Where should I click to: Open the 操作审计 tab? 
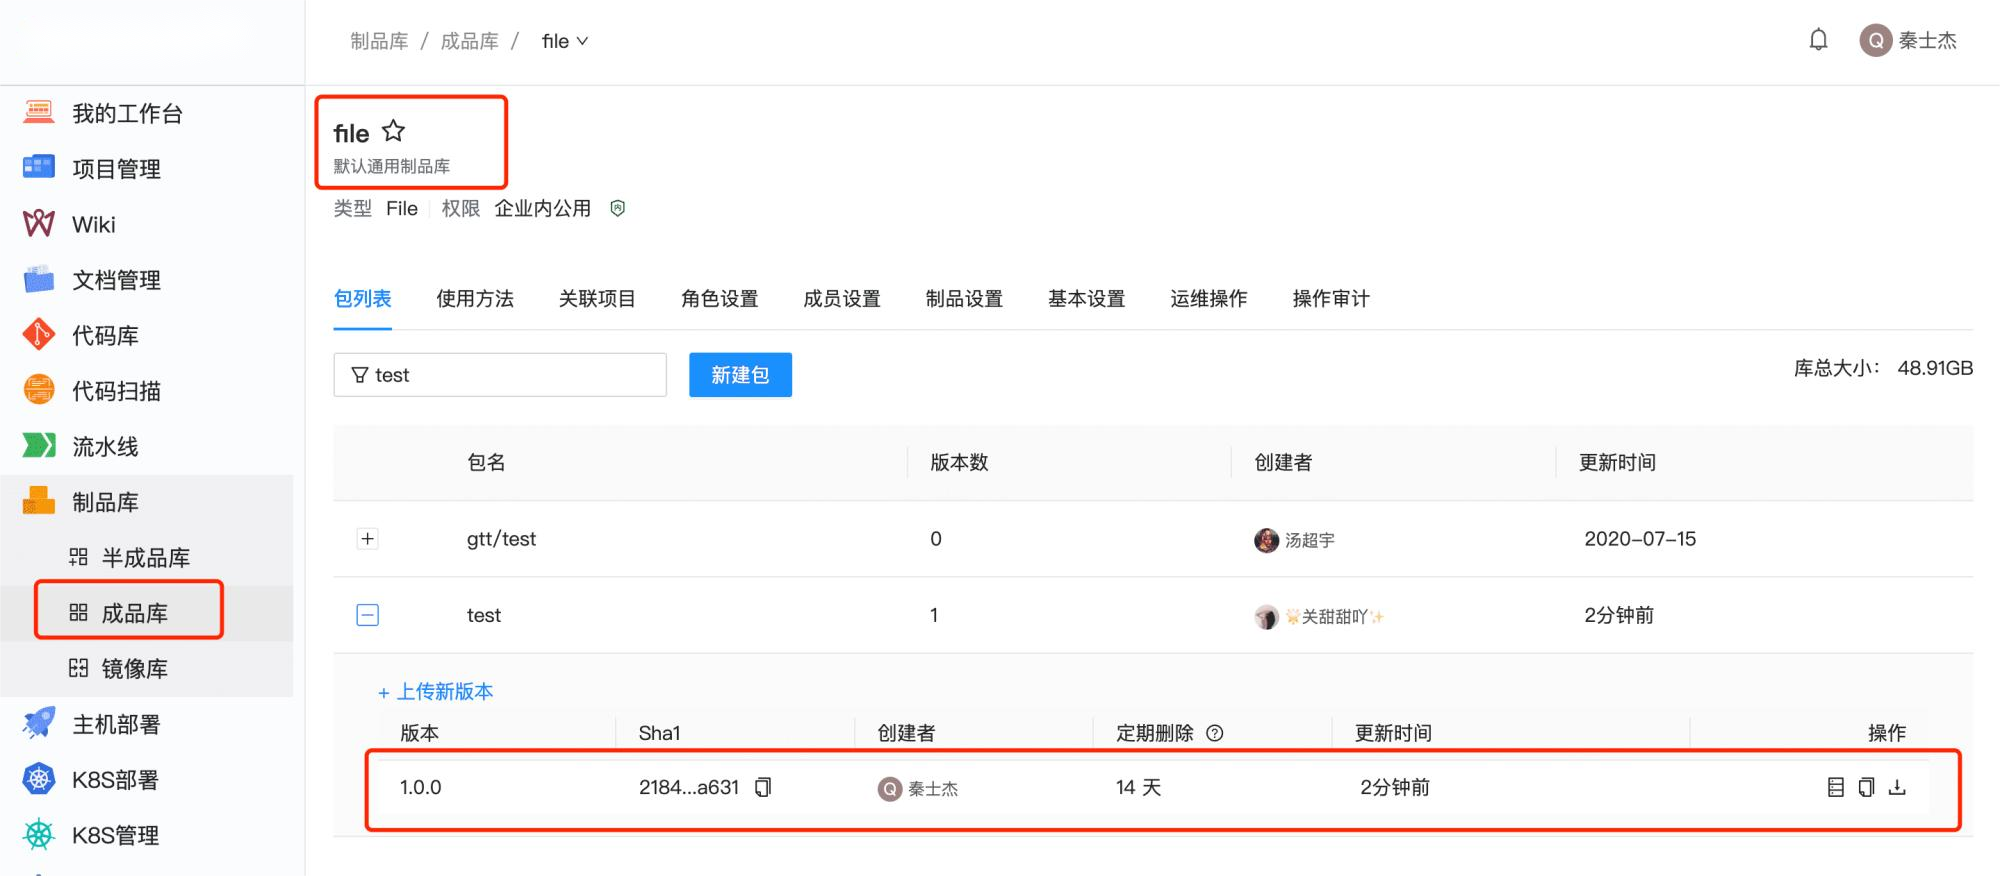tap(1330, 299)
